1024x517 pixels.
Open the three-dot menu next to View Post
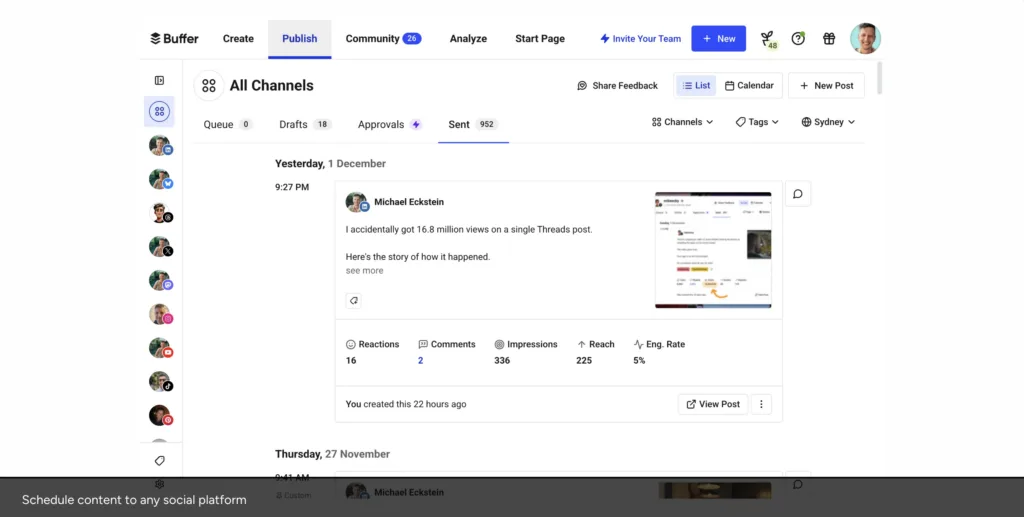(761, 404)
